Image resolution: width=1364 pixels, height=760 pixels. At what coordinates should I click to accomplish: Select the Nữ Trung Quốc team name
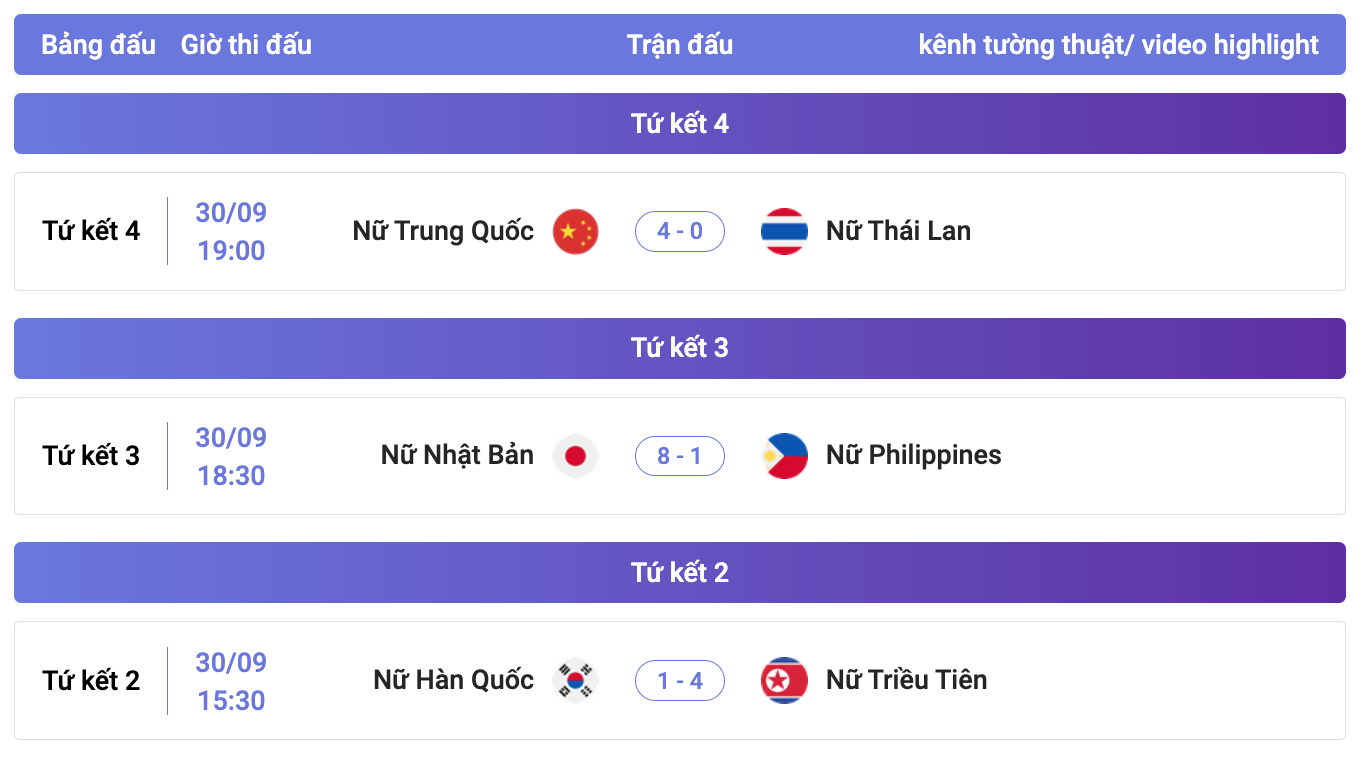pyautogui.click(x=443, y=231)
